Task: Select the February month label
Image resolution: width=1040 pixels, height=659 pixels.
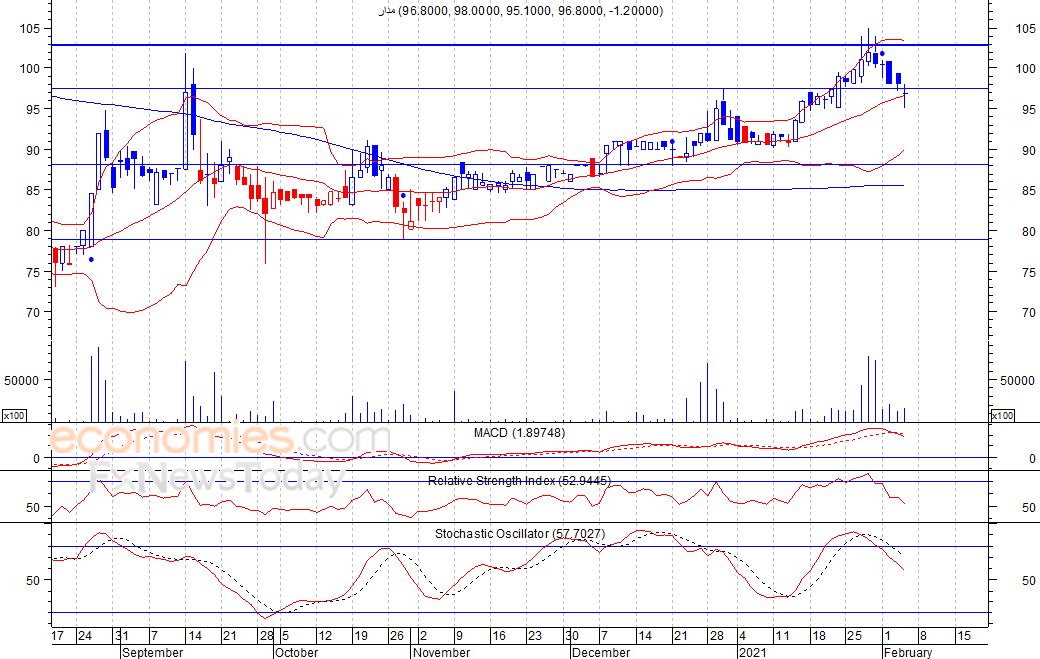Action: point(908,652)
